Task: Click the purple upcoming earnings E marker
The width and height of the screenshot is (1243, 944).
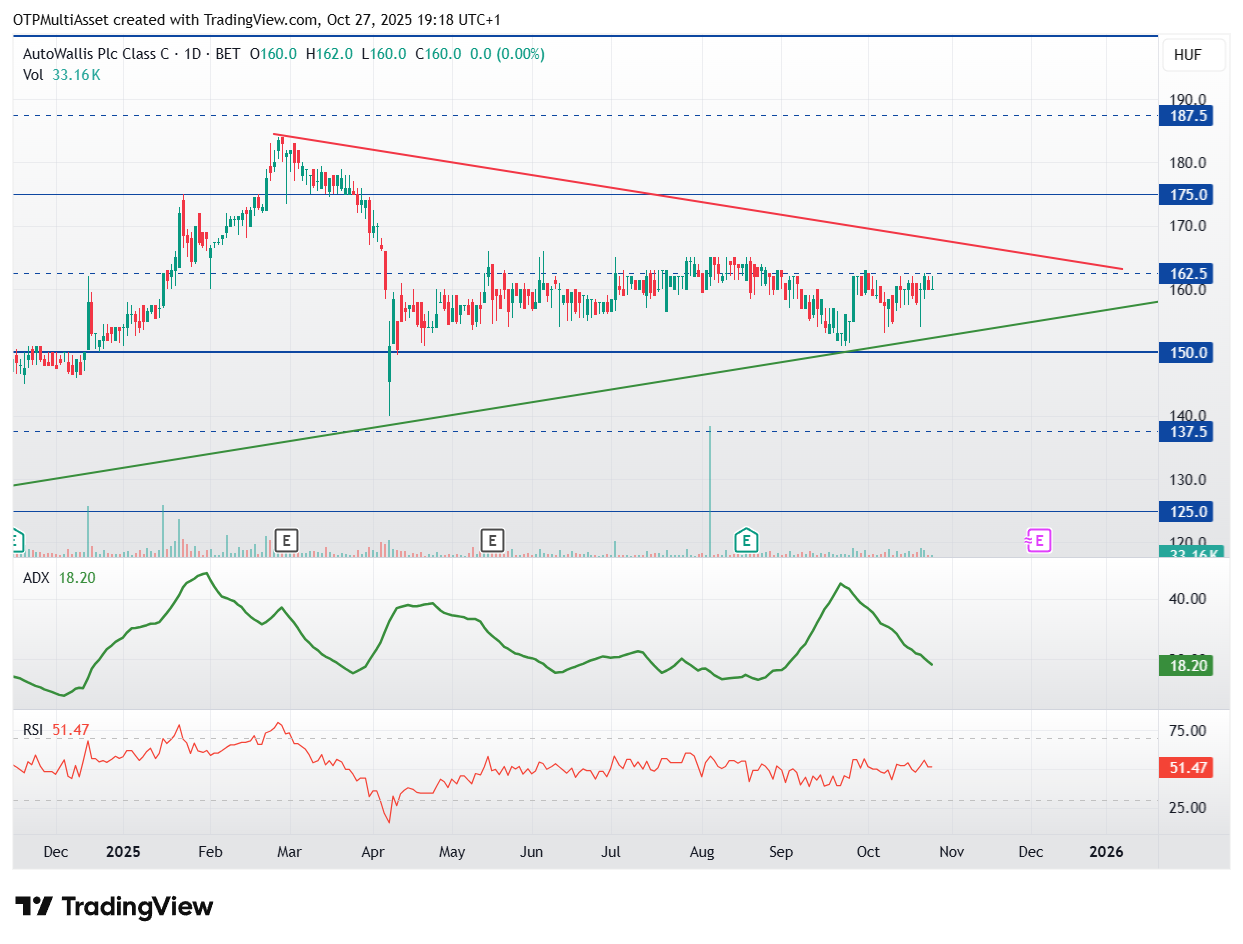Action: click(x=1037, y=541)
